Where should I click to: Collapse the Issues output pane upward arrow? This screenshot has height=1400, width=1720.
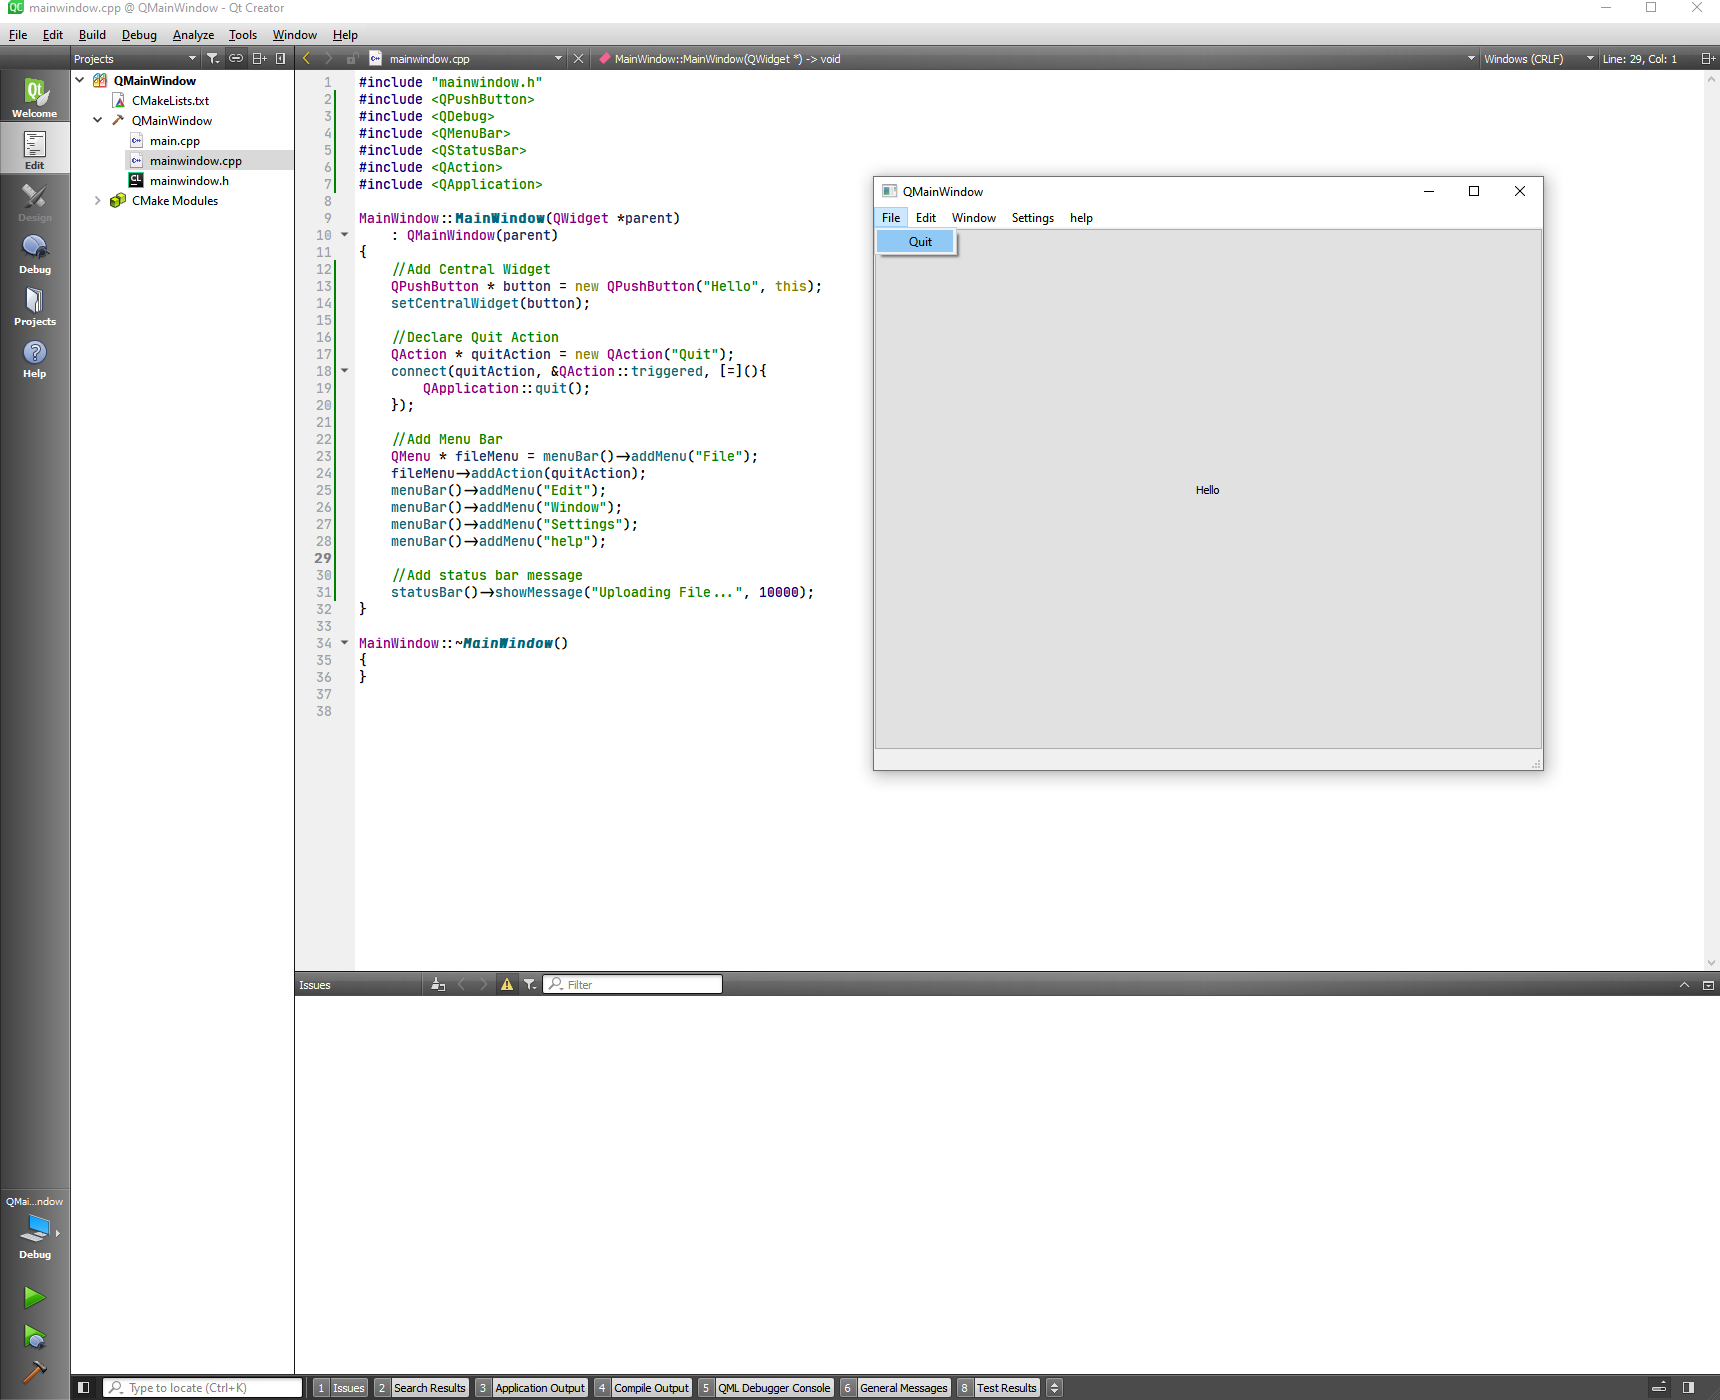[1685, 985]
